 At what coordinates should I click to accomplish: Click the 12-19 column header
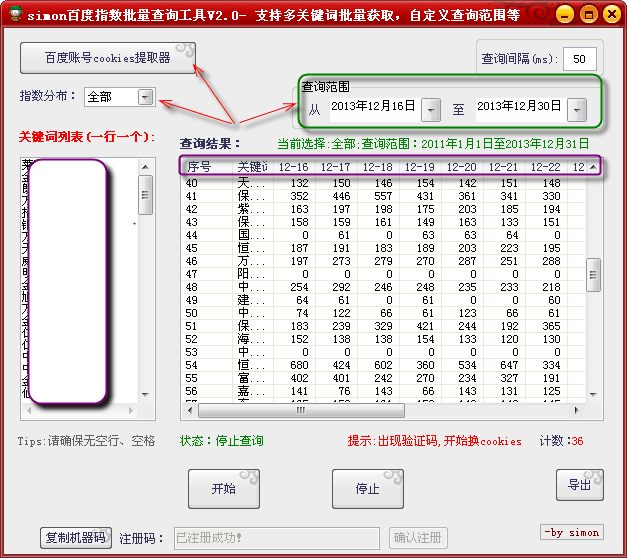(x=420, y=166)
